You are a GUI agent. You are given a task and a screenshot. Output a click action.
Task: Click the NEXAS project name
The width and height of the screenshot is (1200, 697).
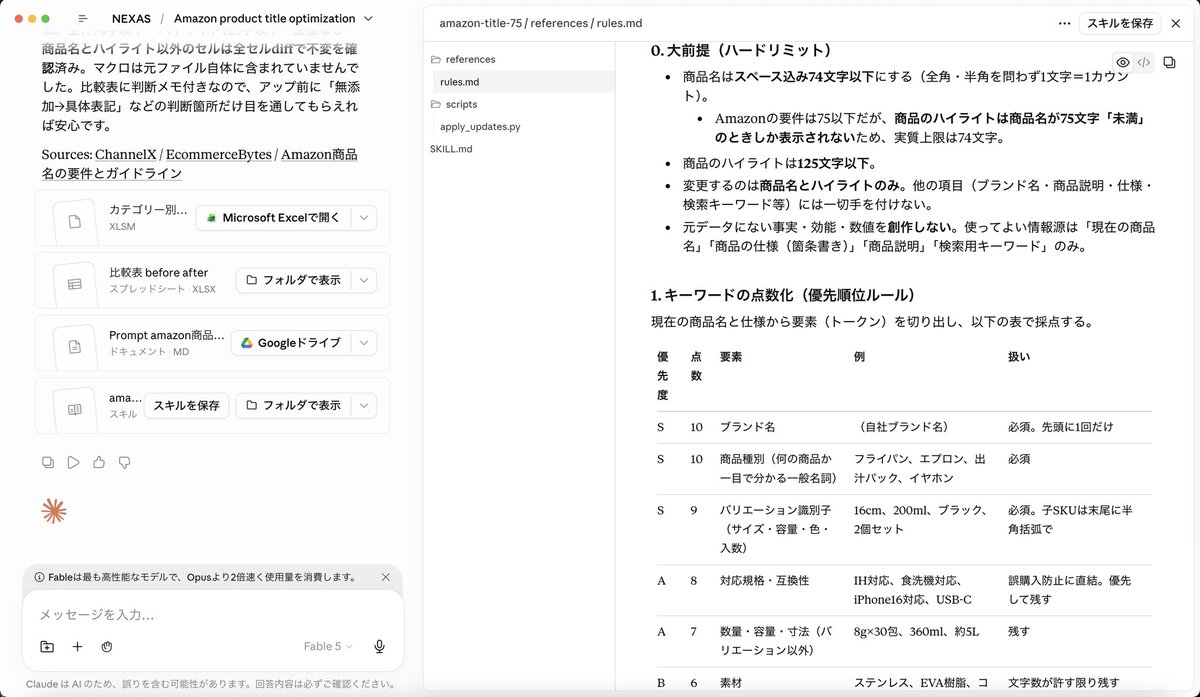click(x=132, y=19)
